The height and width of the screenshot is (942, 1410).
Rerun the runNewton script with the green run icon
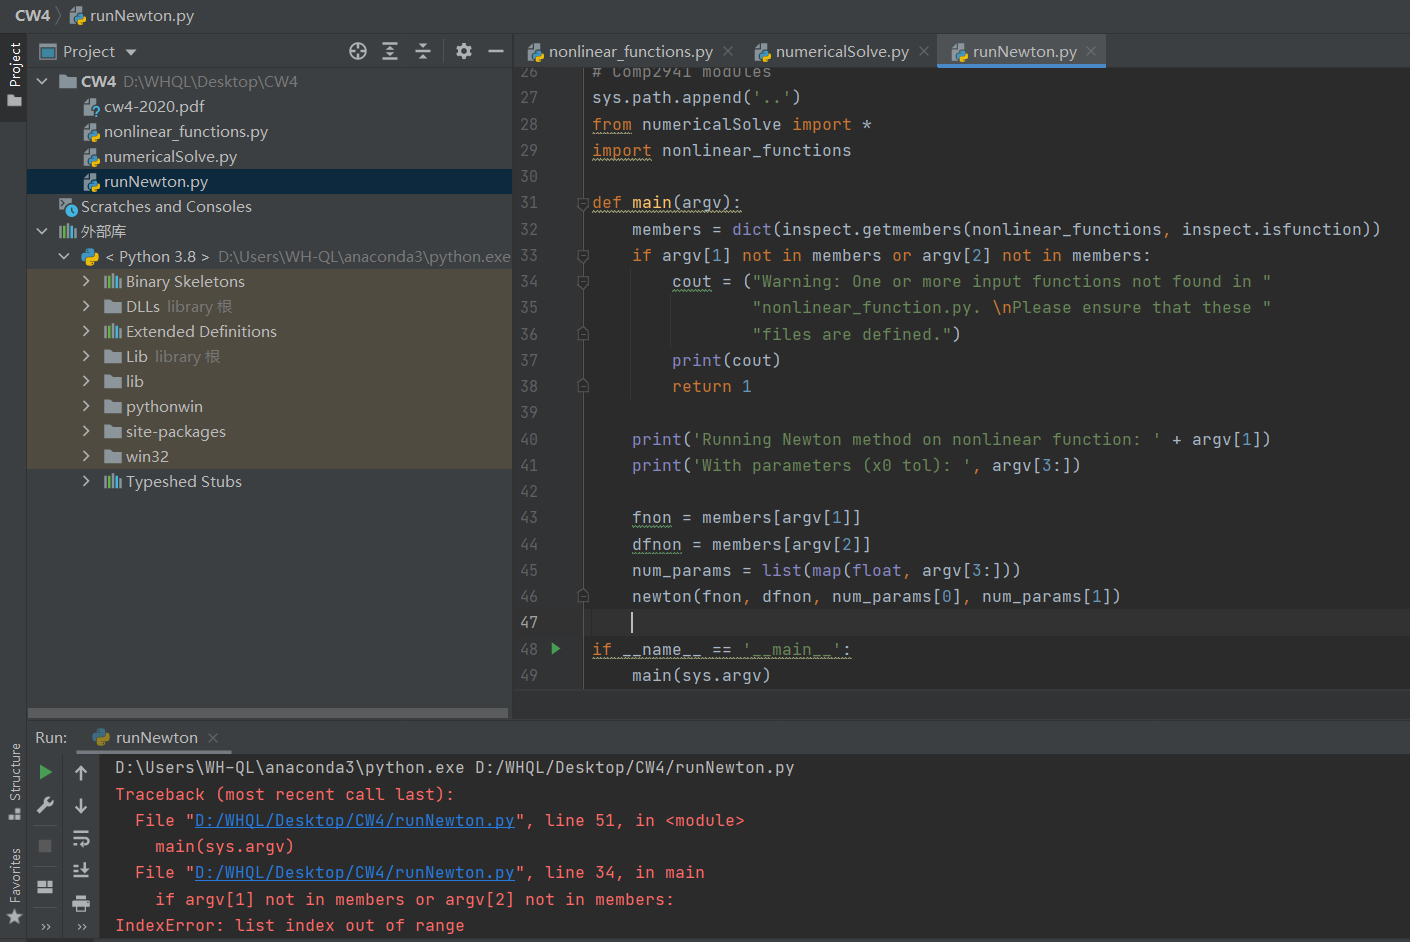click(x=45, y=771)
